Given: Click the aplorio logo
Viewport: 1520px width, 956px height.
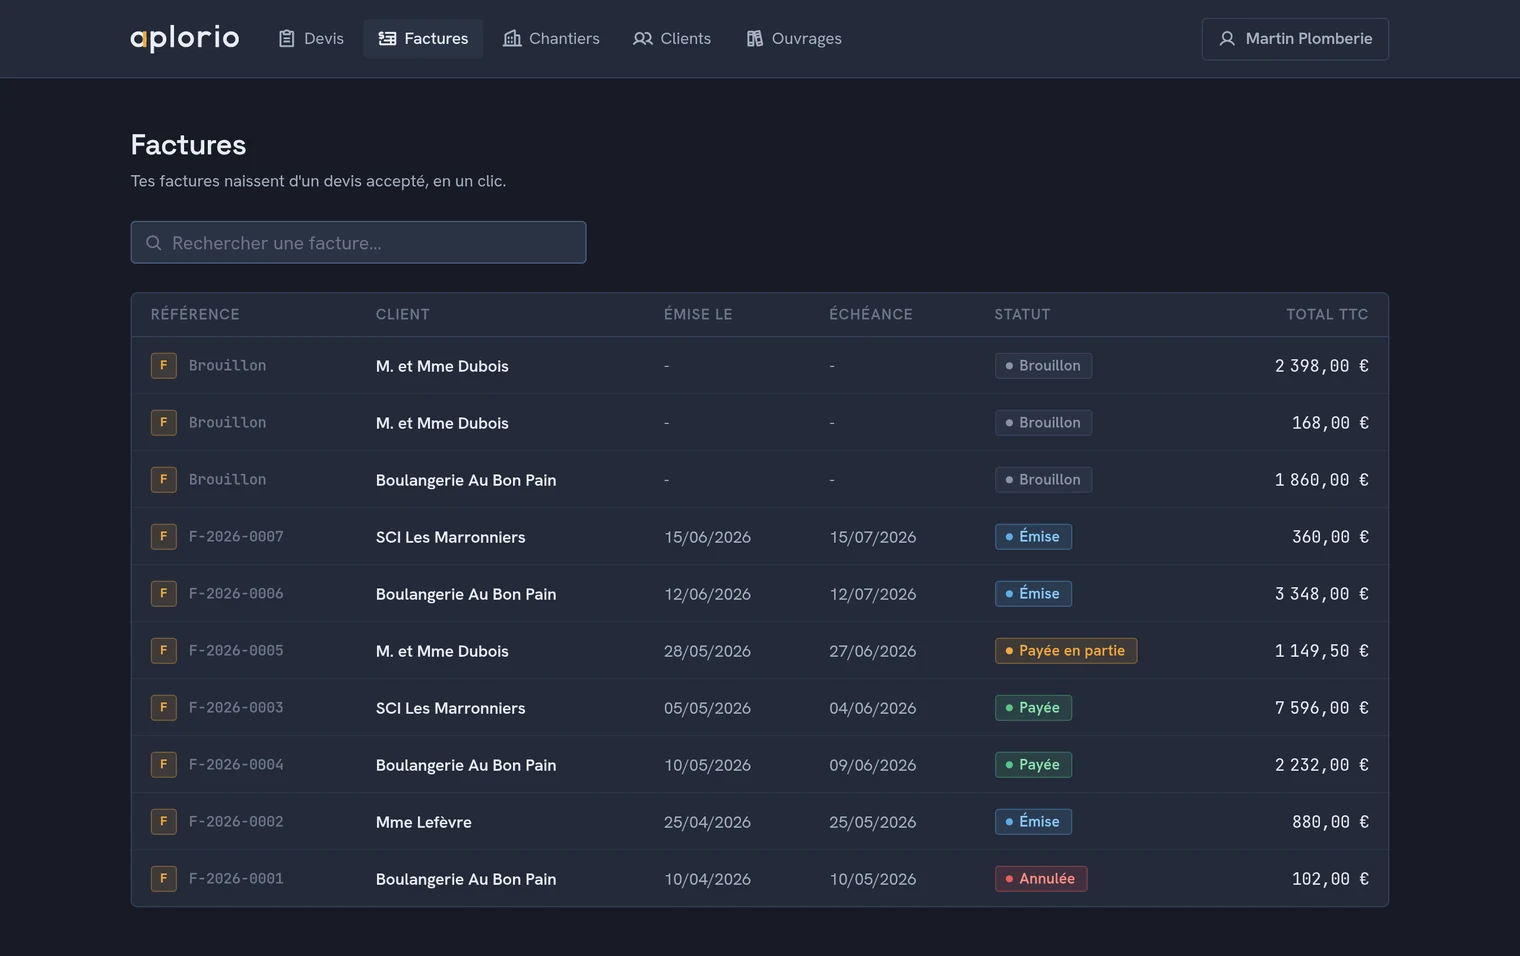Looking at the screenshot, I should coord(185,38).
